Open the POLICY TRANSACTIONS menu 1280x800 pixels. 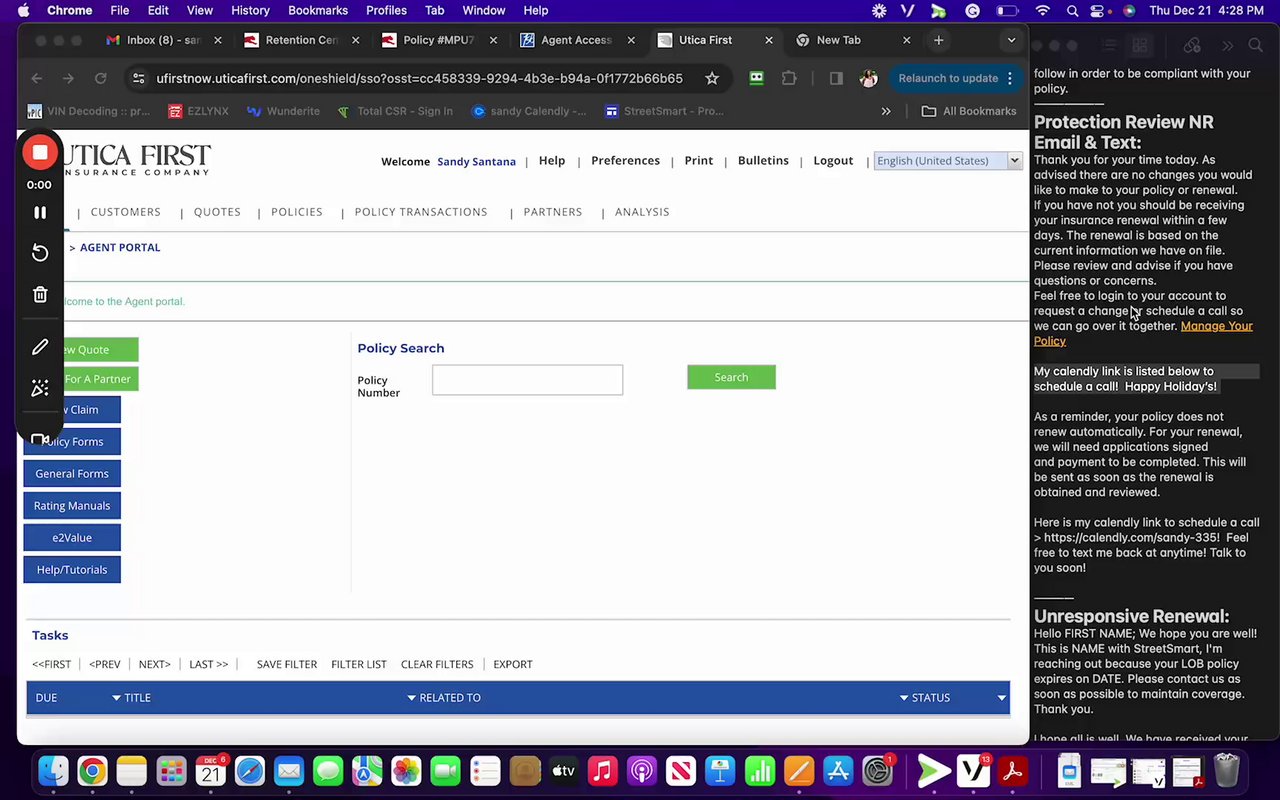coord(421,212)
